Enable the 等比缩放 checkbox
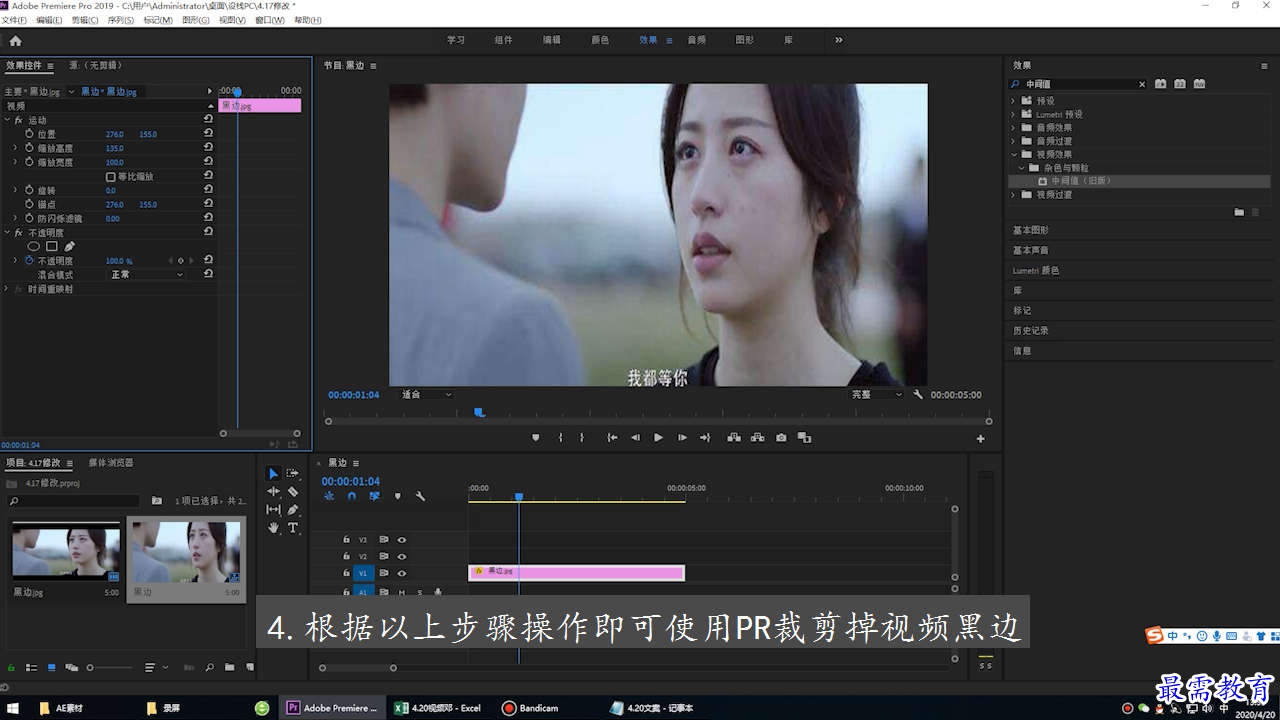Screen dimensions: 1280x720 coord(110,176)
